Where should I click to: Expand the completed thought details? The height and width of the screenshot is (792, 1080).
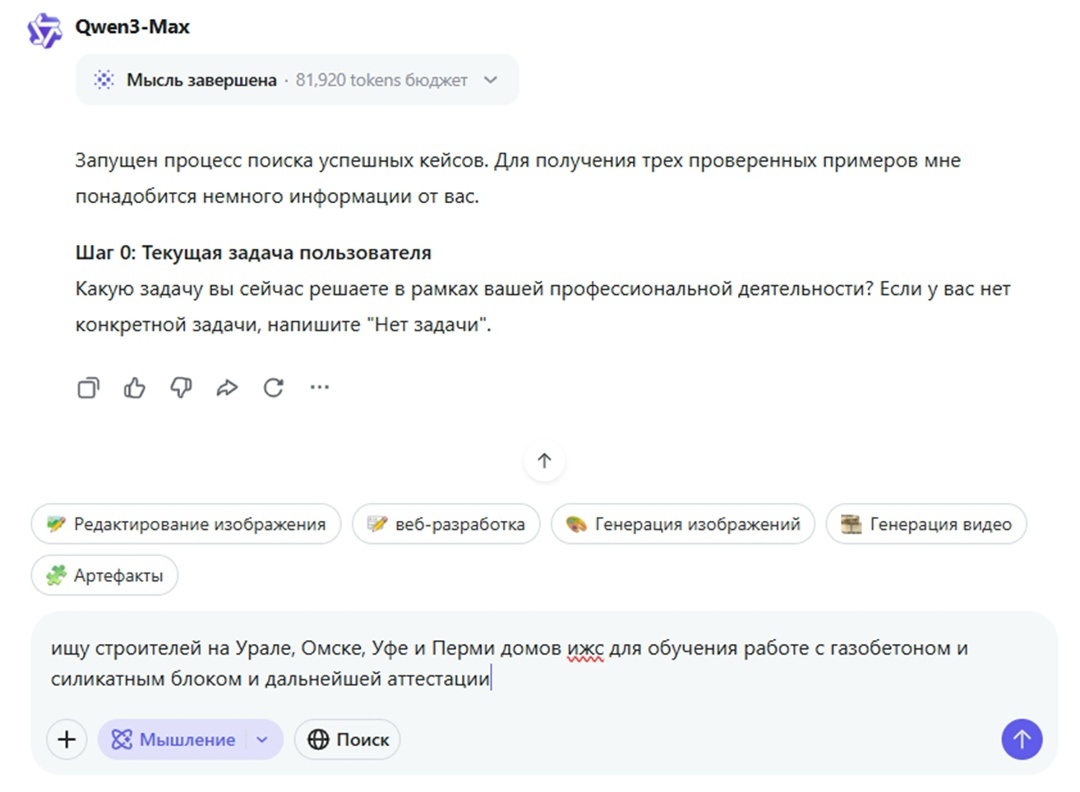490,79
